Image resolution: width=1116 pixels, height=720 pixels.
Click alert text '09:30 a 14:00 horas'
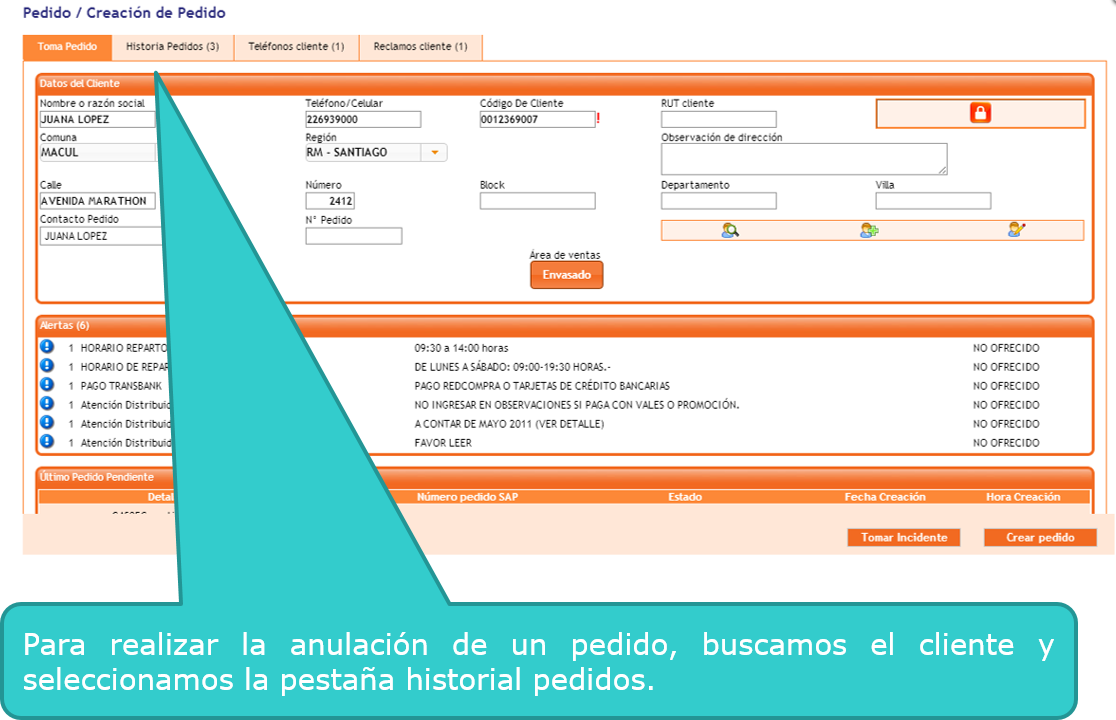point(461,348)
